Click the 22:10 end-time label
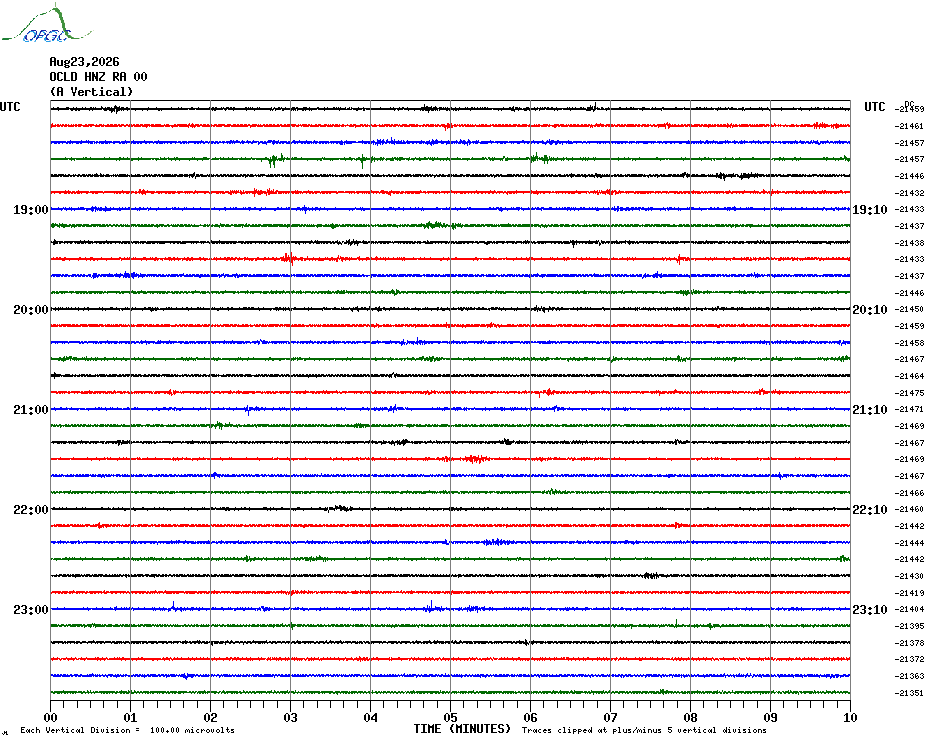 point(870,510)
